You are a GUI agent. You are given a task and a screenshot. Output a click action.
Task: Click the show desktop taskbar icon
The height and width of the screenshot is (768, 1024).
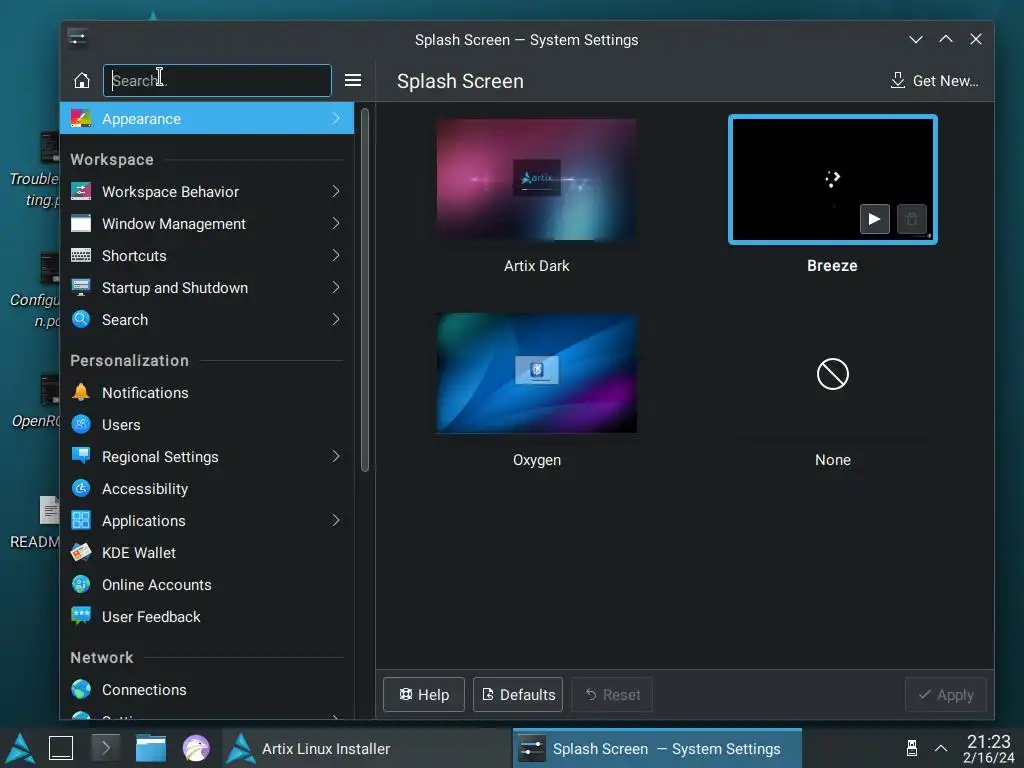(61, 748)
